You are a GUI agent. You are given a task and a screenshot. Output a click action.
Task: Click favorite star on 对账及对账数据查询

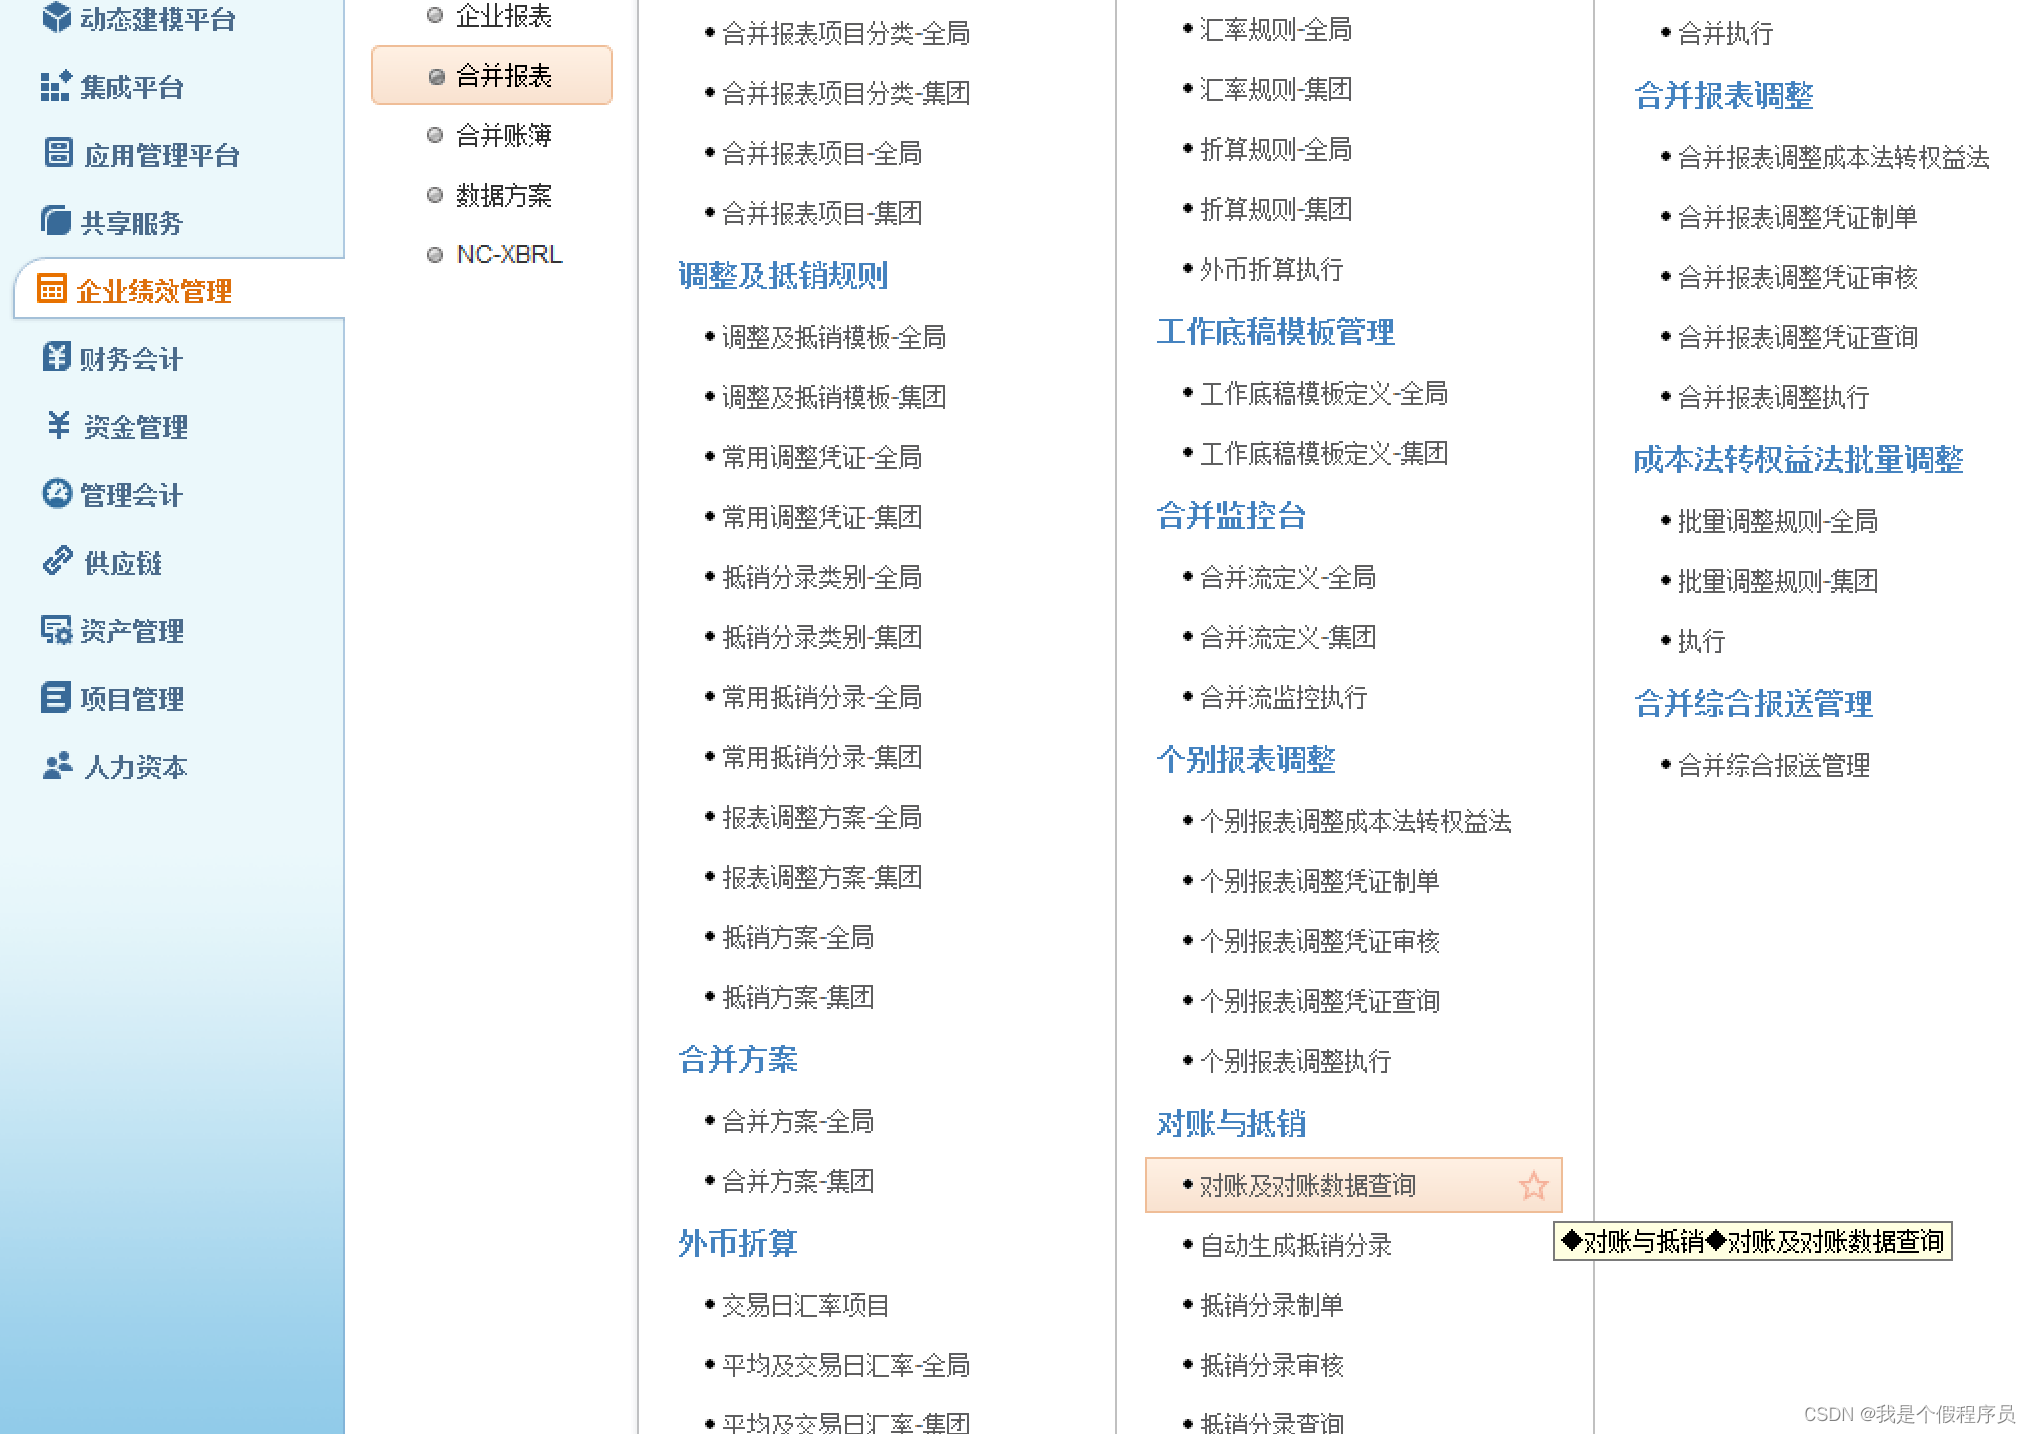click(1533, 1185)
